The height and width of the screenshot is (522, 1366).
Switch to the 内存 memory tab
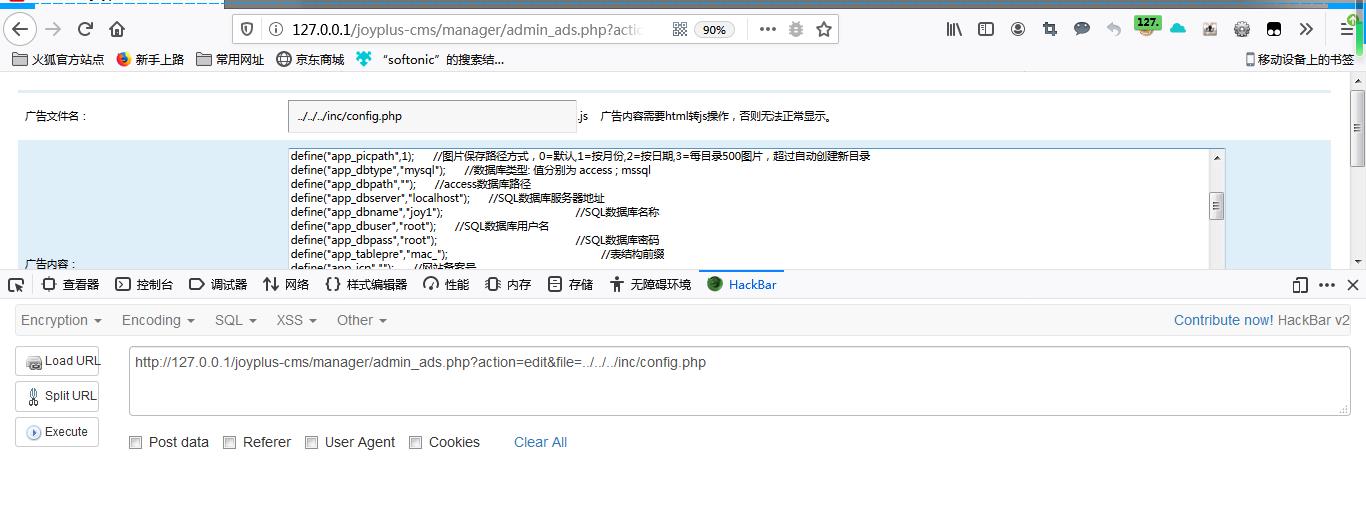pyautogui.click(x=508, y=285)
